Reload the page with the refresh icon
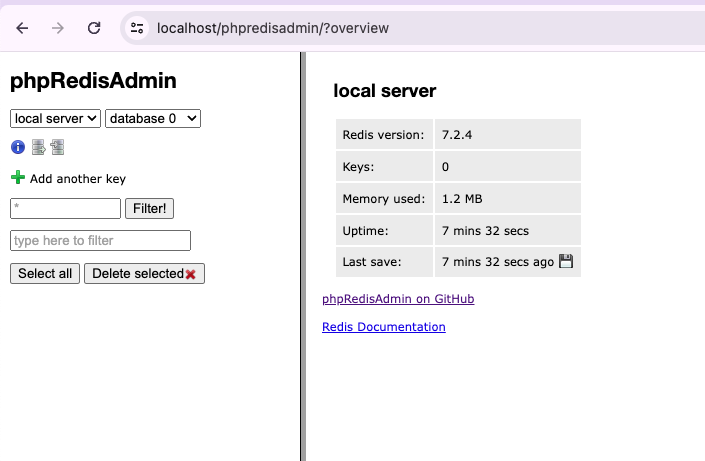The image size is (705, 461). point(94,28)
